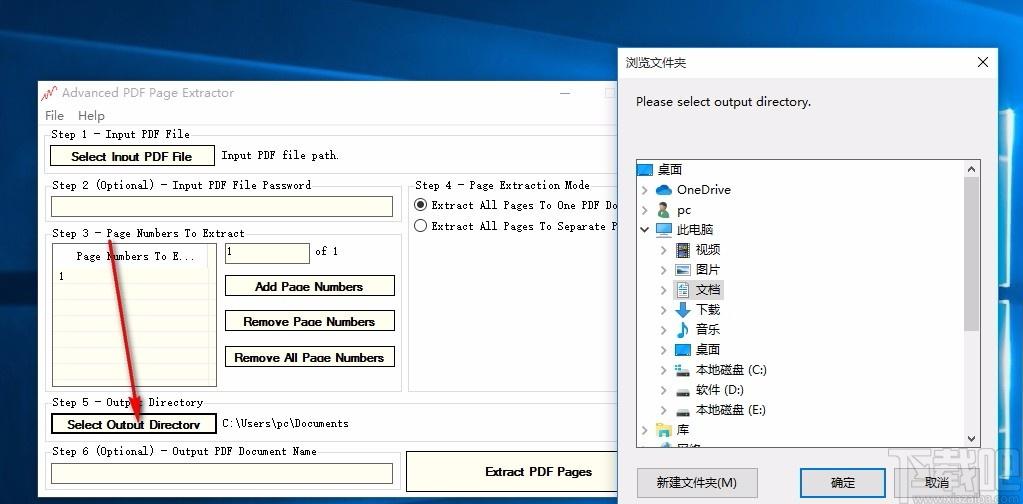Click the 此电脑 computer icon
This screenshot has width=1023, height=504.
click(x=664, y=230)
